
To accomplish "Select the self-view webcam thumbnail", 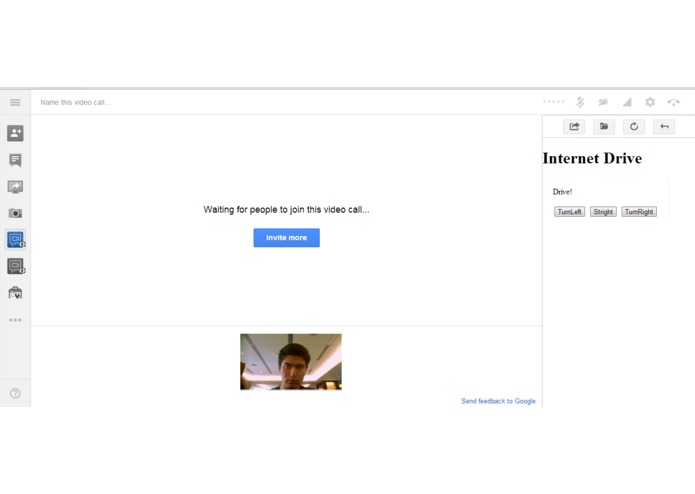I will pyautogui.click(x=291, y=362).
